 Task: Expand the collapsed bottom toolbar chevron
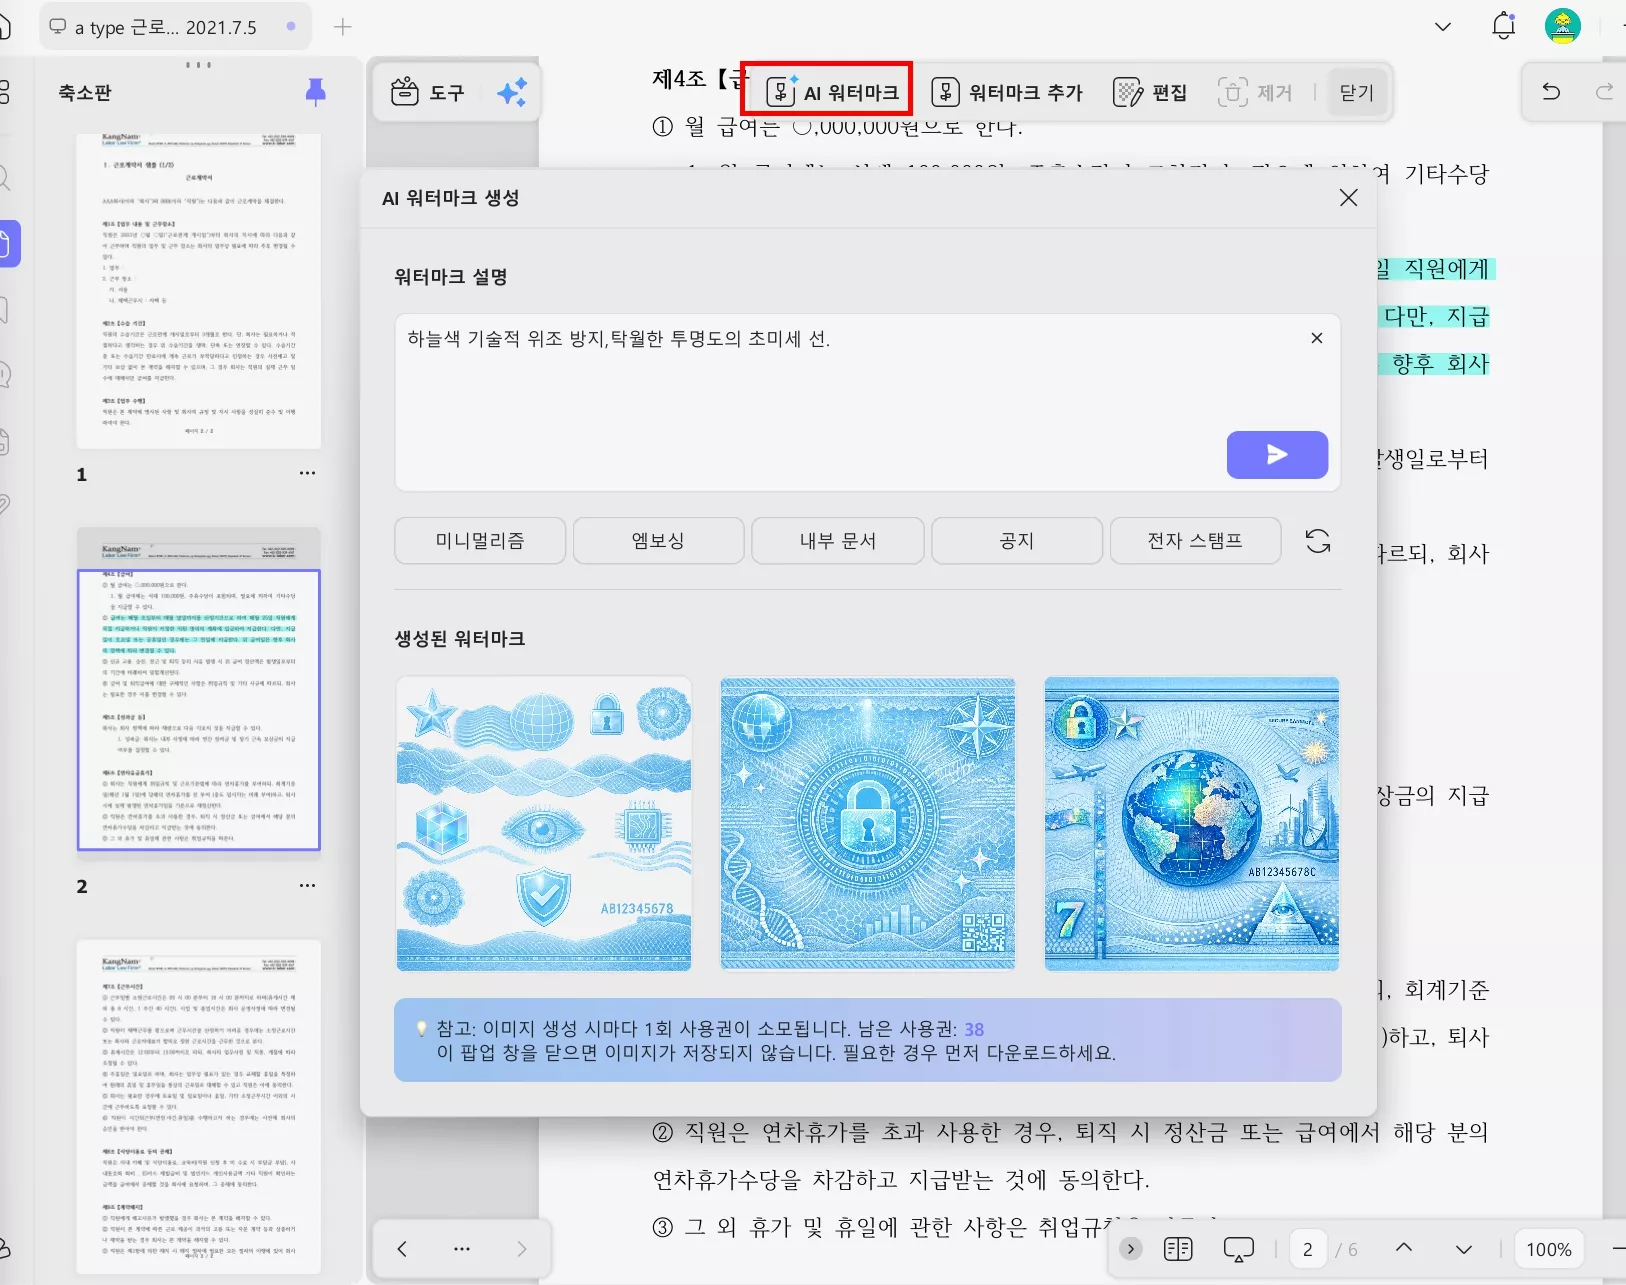coord(1132,1249)
